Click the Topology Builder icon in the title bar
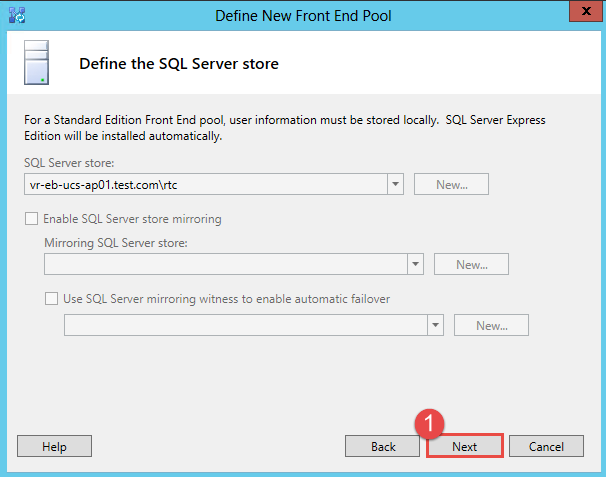This screenshot has width=606, height=477. 16,15
